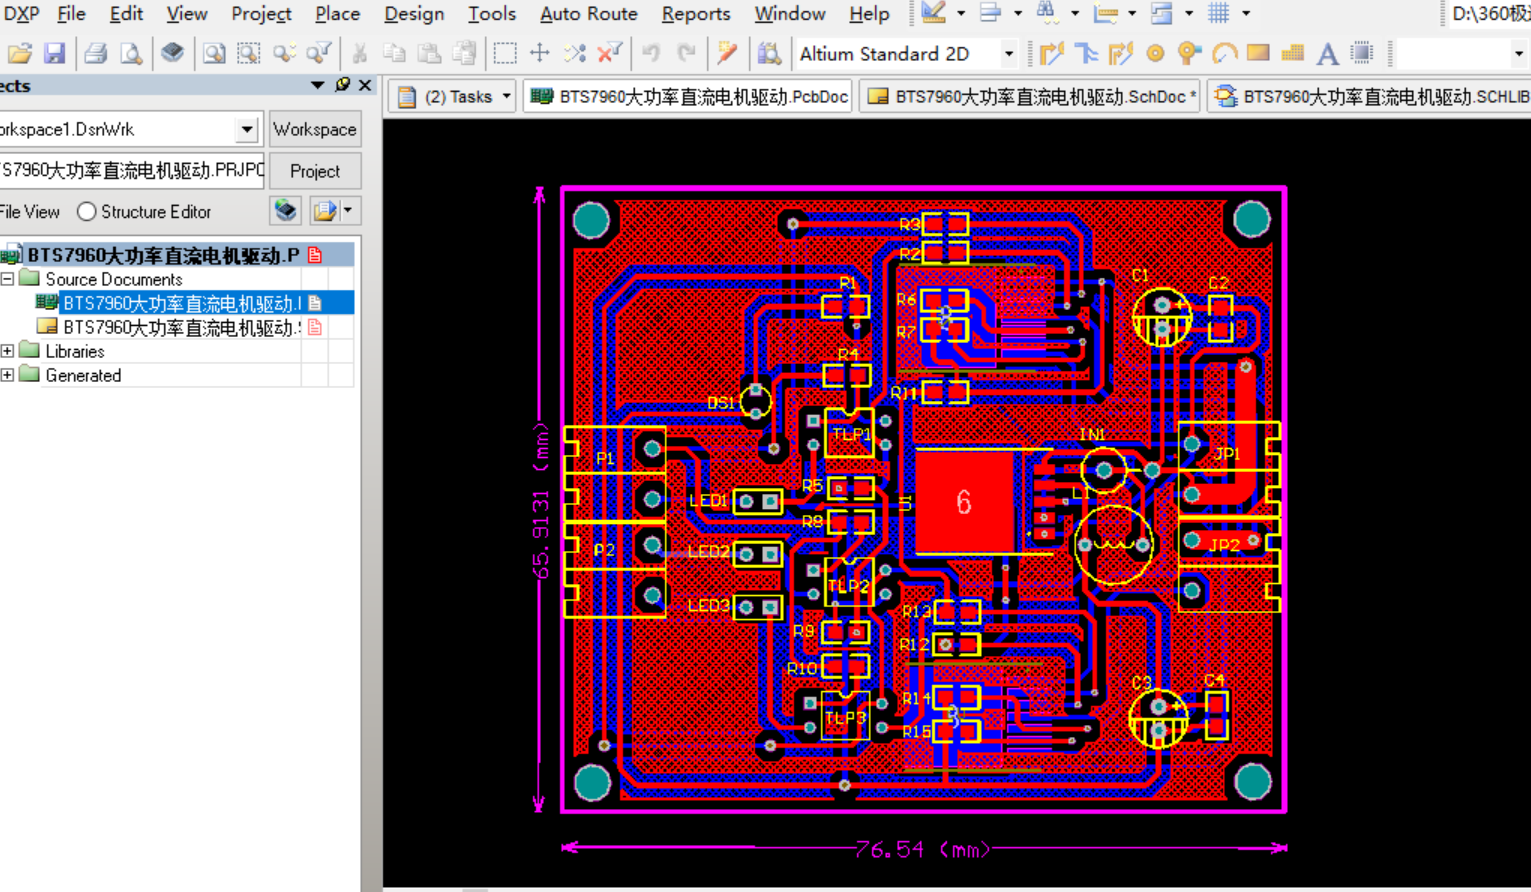
Task: Zoom into a selected area
Action: click(248, 53)
